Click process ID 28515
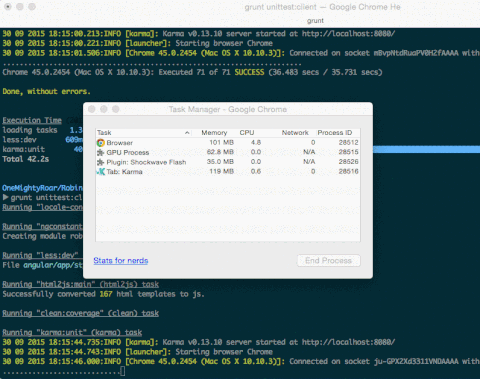The image size is (480, 379). tap(348, 152)
